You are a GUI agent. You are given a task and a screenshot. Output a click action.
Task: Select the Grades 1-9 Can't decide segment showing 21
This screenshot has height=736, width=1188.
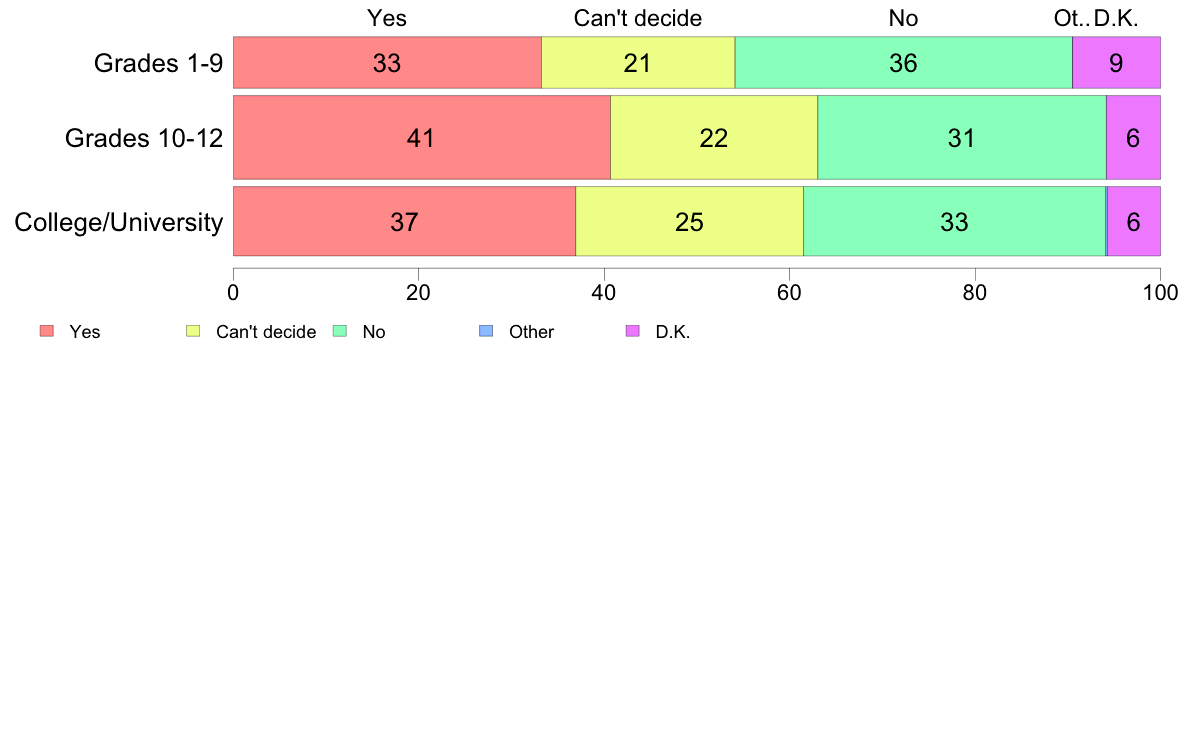pyautogui.click(x=638, y=62)
